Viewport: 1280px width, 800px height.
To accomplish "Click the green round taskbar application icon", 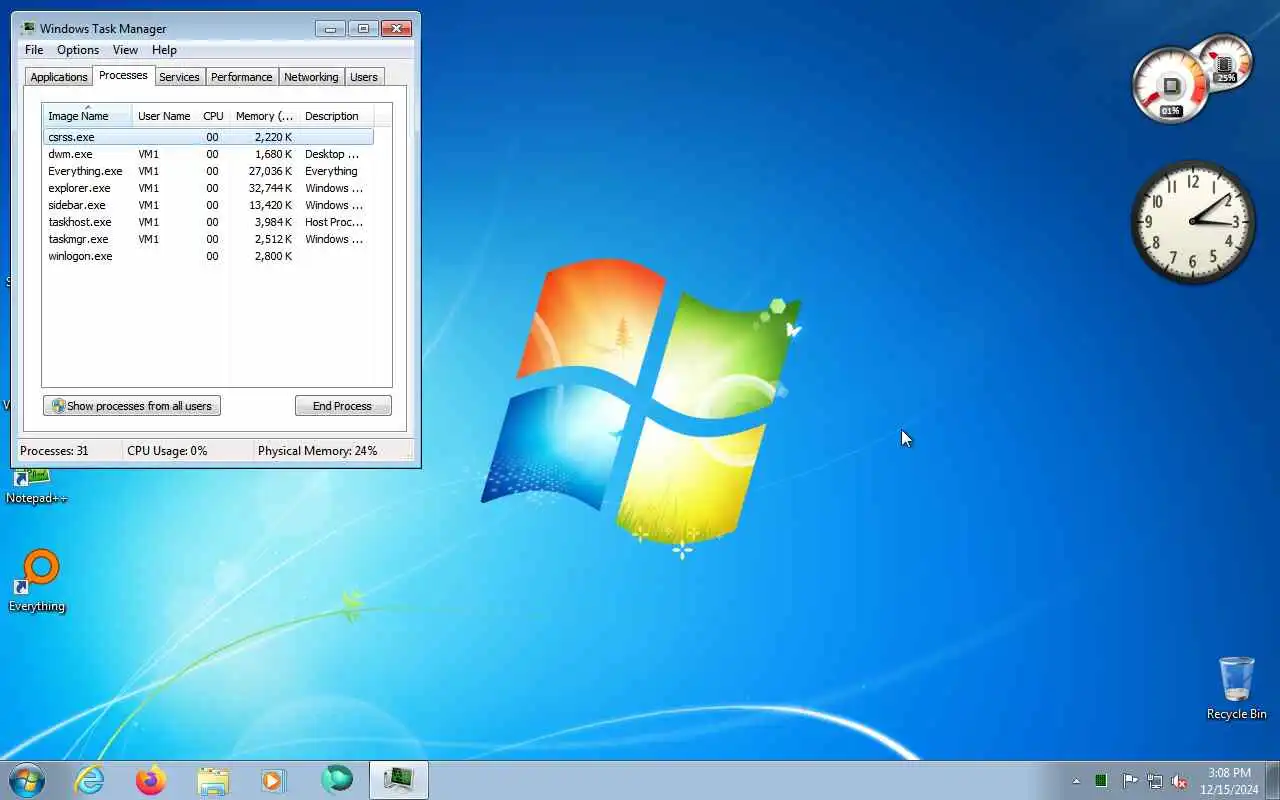I will [x=337, y=780].
